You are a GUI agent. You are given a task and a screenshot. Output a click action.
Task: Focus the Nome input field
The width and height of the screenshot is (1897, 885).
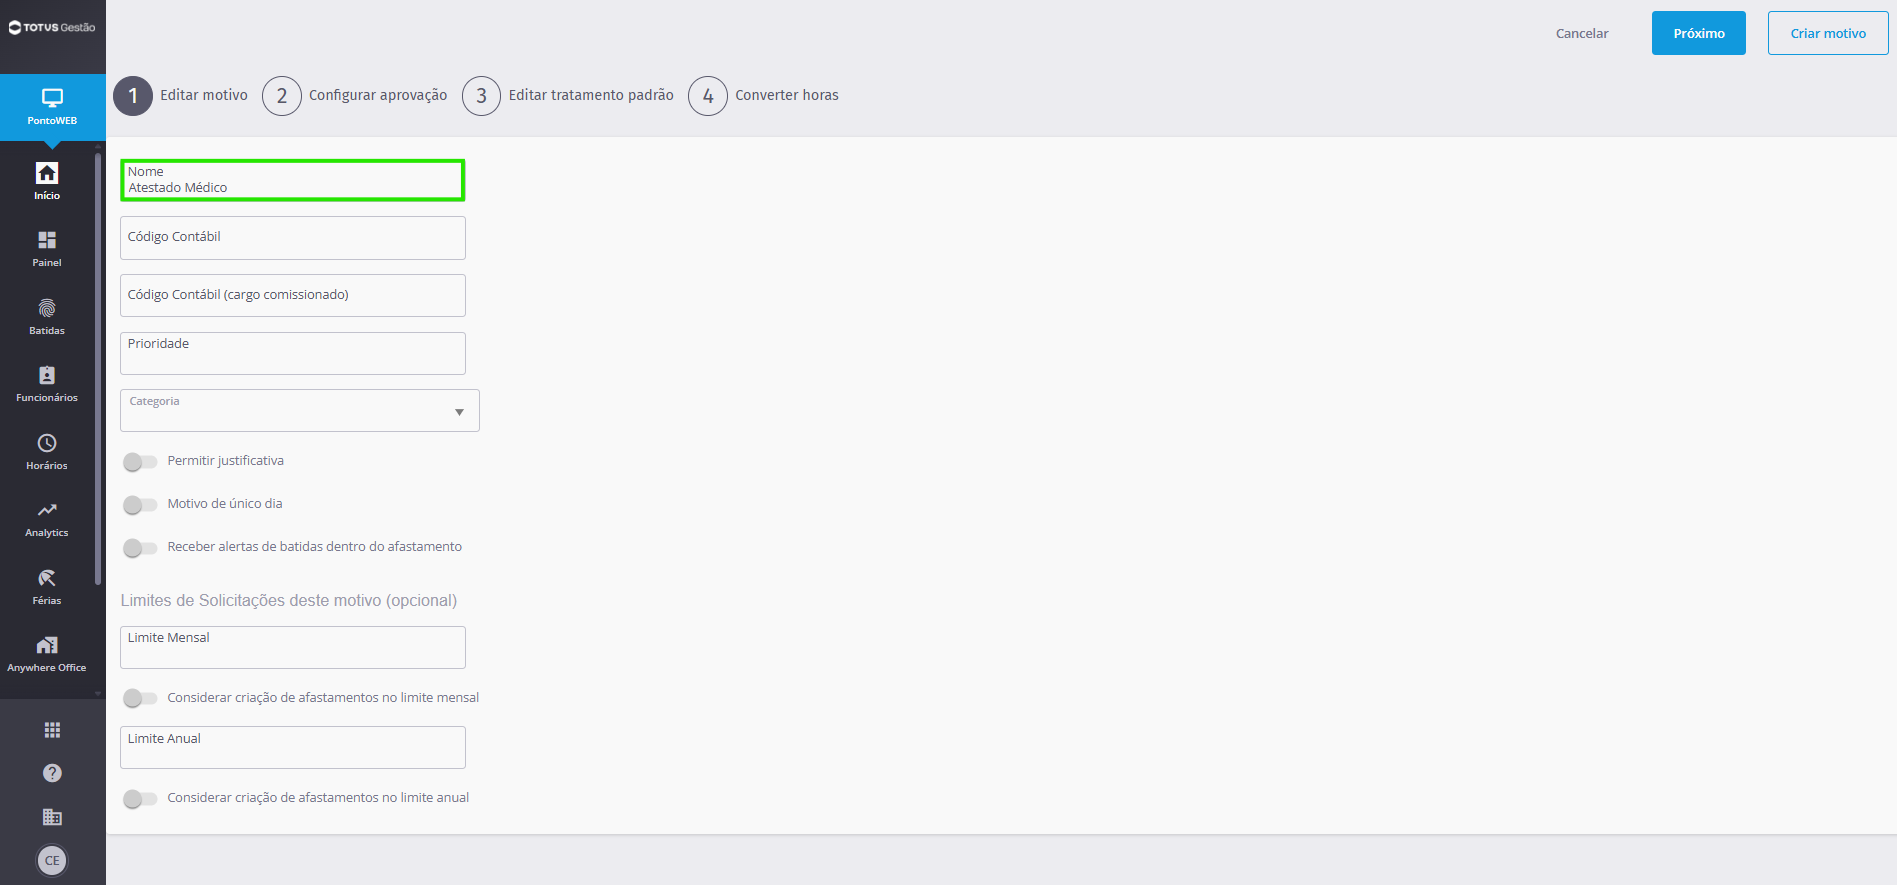click(x=293, y=180)
